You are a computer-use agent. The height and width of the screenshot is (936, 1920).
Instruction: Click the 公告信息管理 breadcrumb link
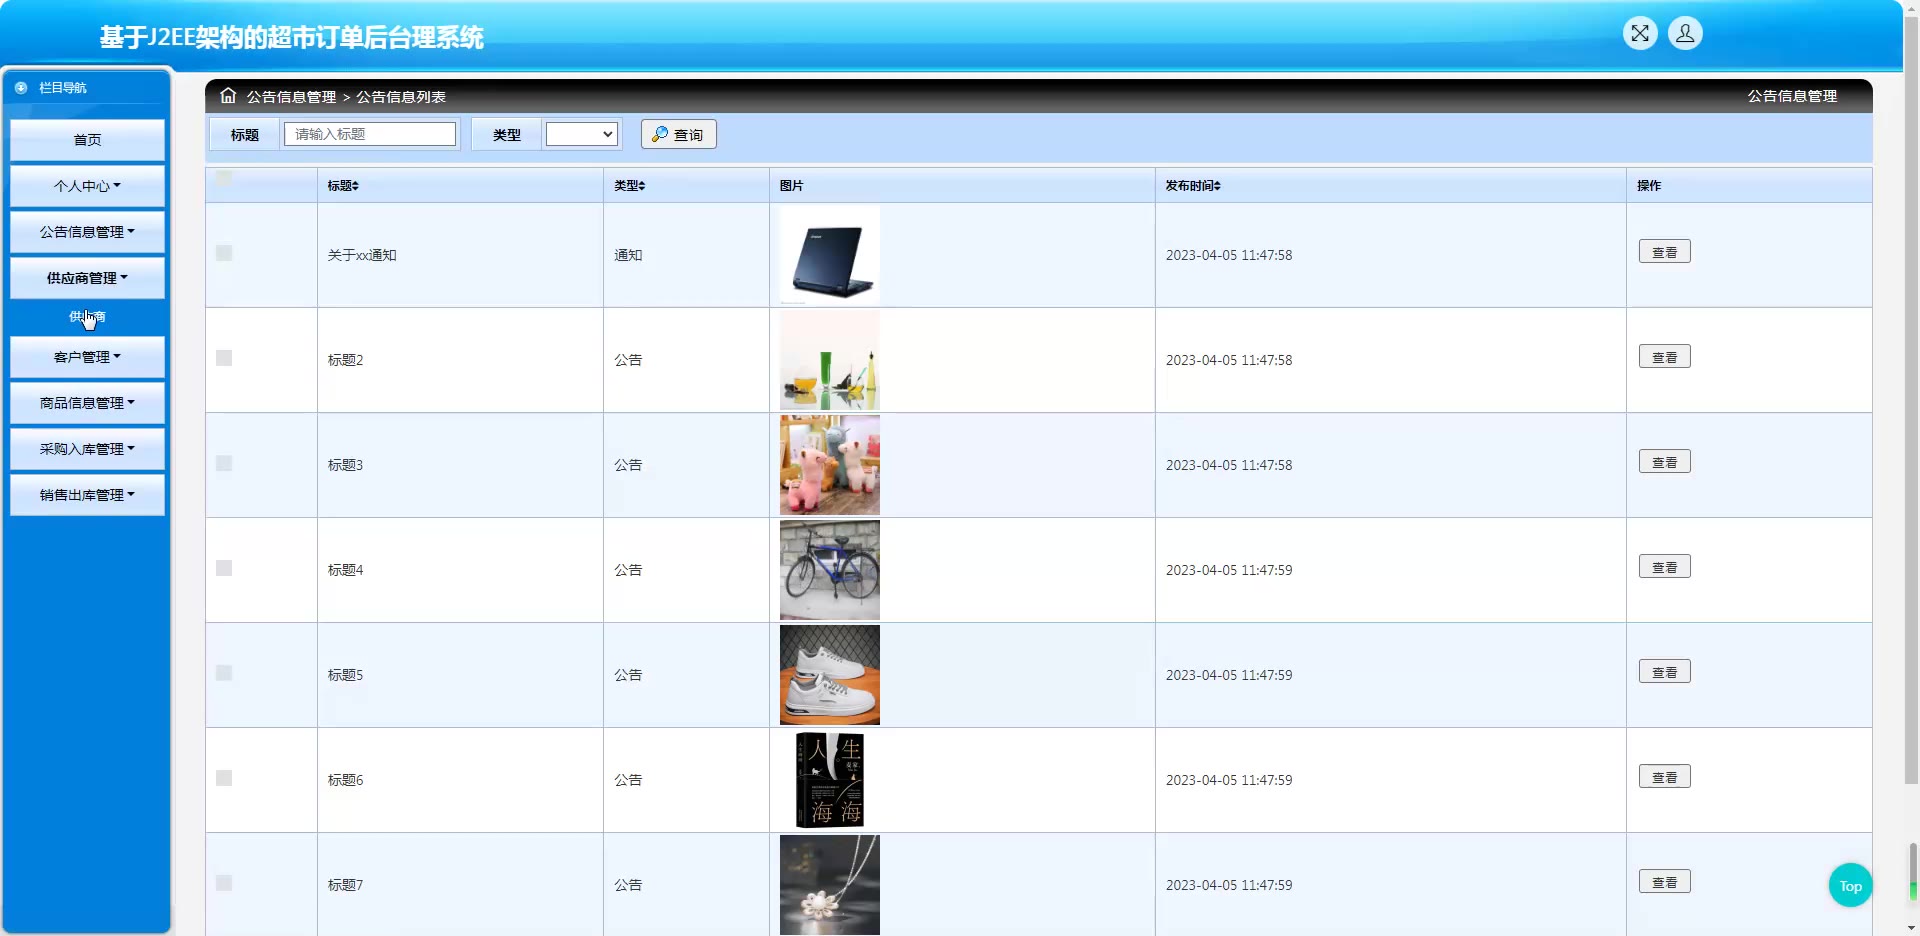click(x=291, y=97)
